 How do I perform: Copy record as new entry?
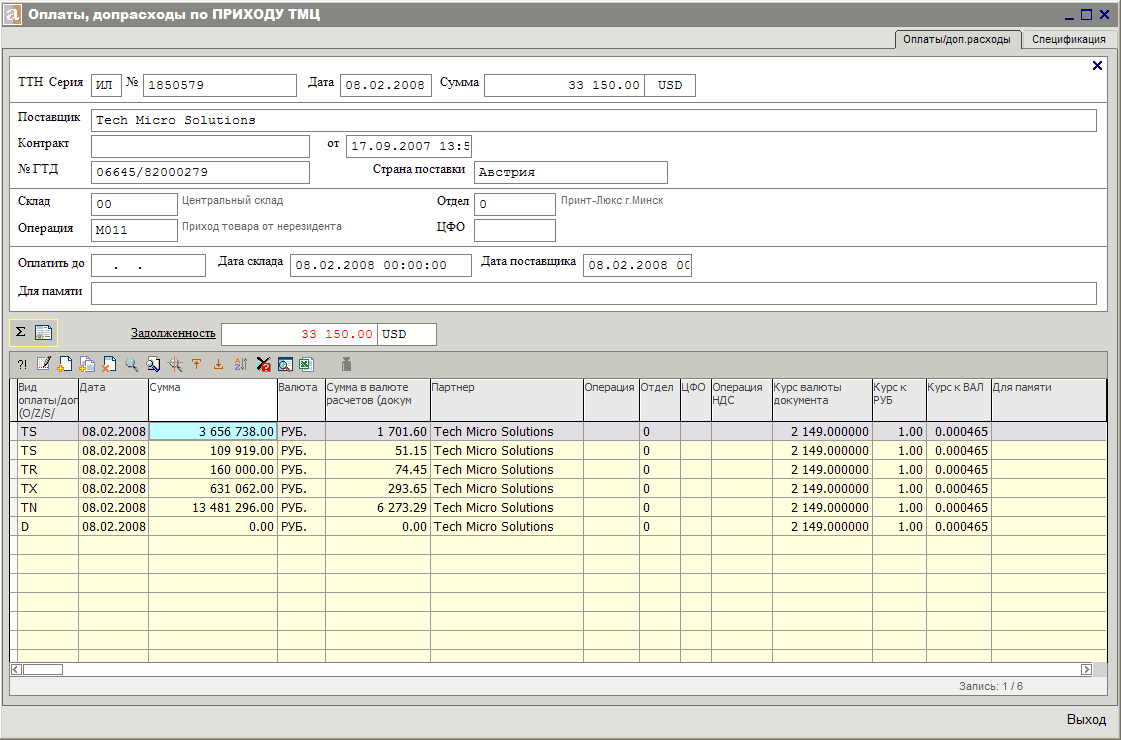tap(87, 365)
